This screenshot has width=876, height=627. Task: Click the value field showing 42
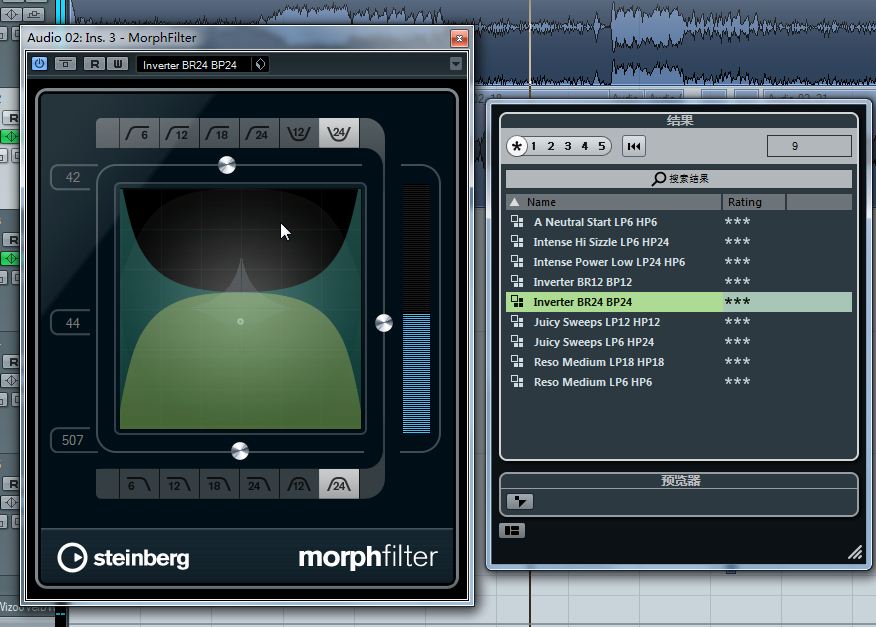click(x=73, y=178)
